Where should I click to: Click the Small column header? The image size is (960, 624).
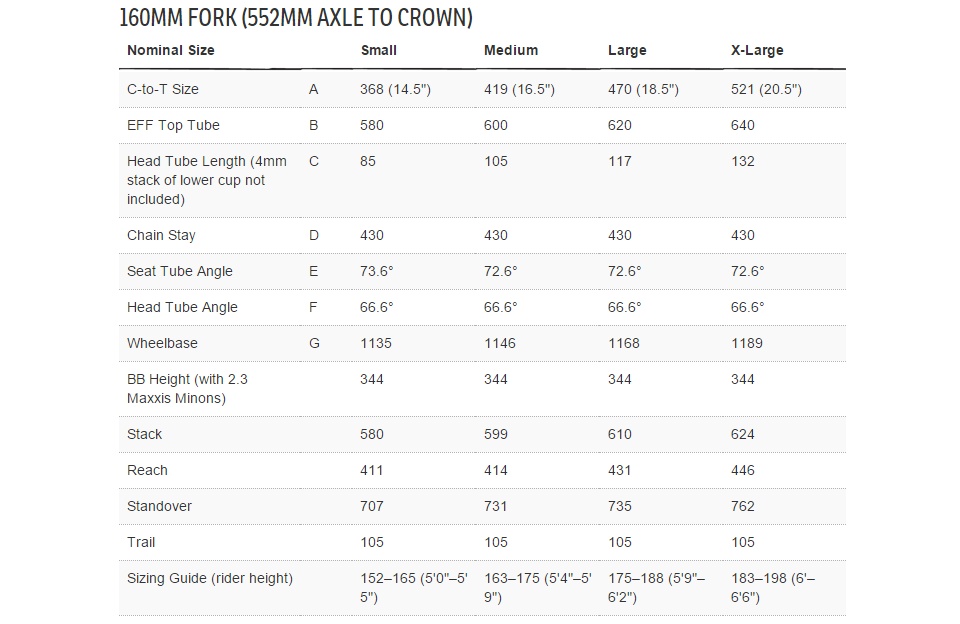click(x=378, y=50)
